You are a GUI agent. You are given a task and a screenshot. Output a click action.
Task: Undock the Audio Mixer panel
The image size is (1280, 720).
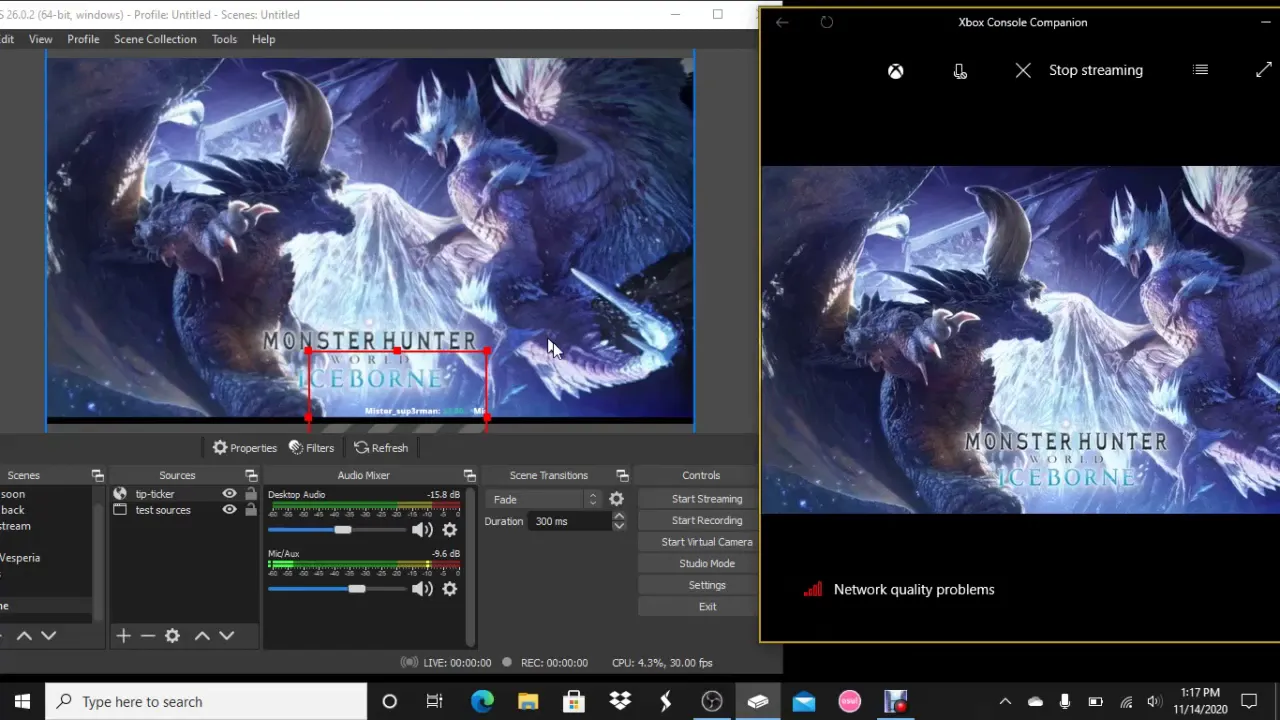point(469,476)
